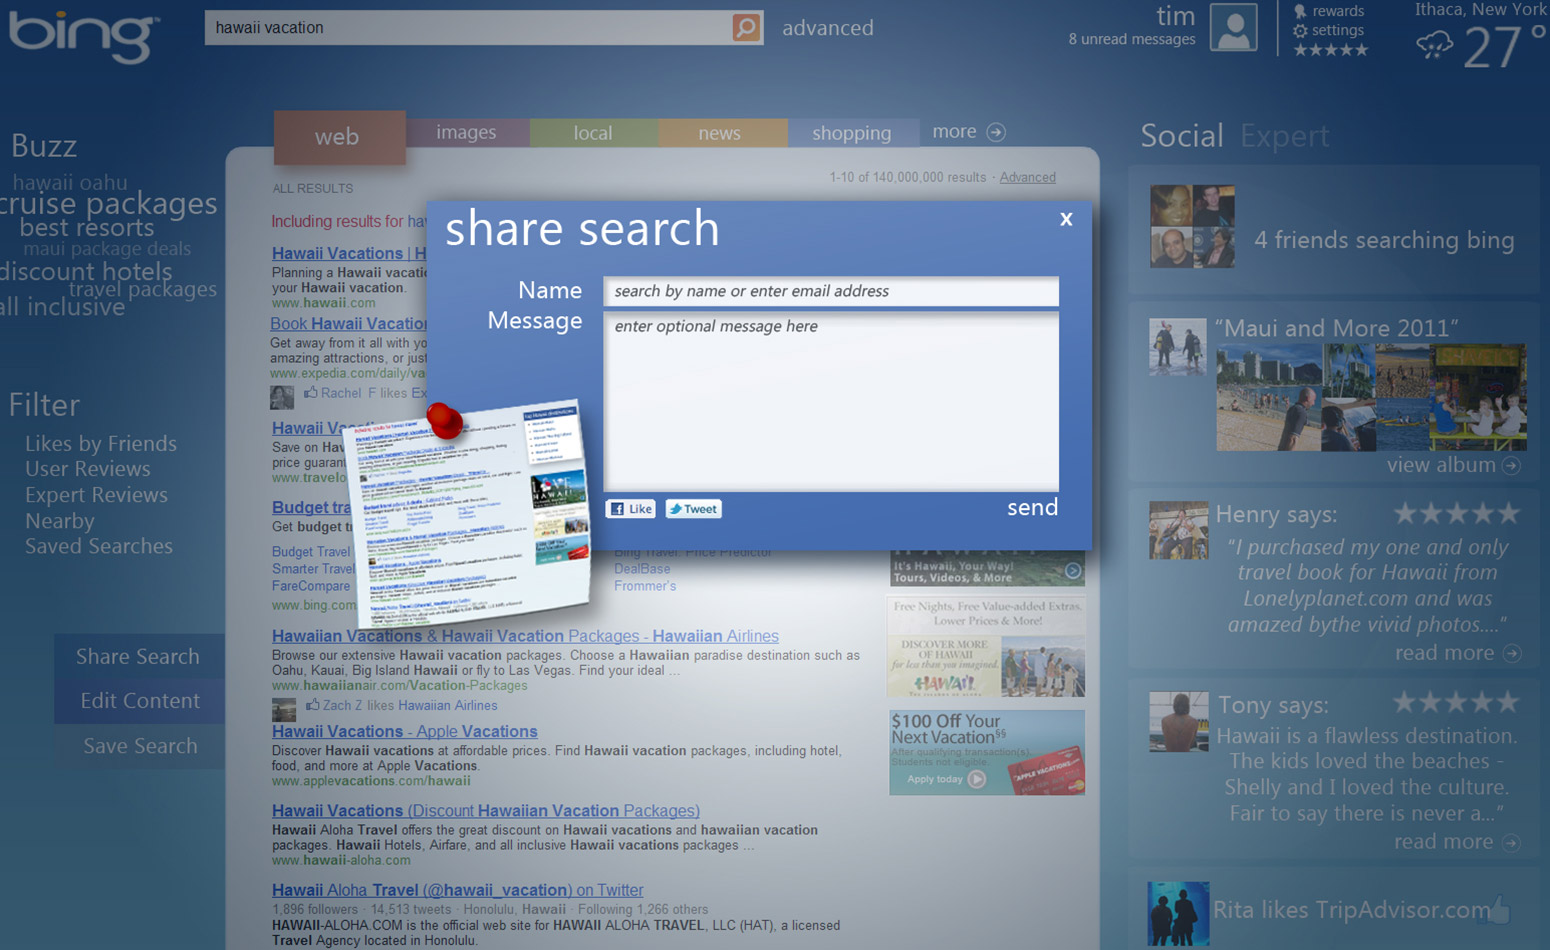1550x950 pixels.
Task: Click send in the share dialog
Action: tap(1032, 507)
